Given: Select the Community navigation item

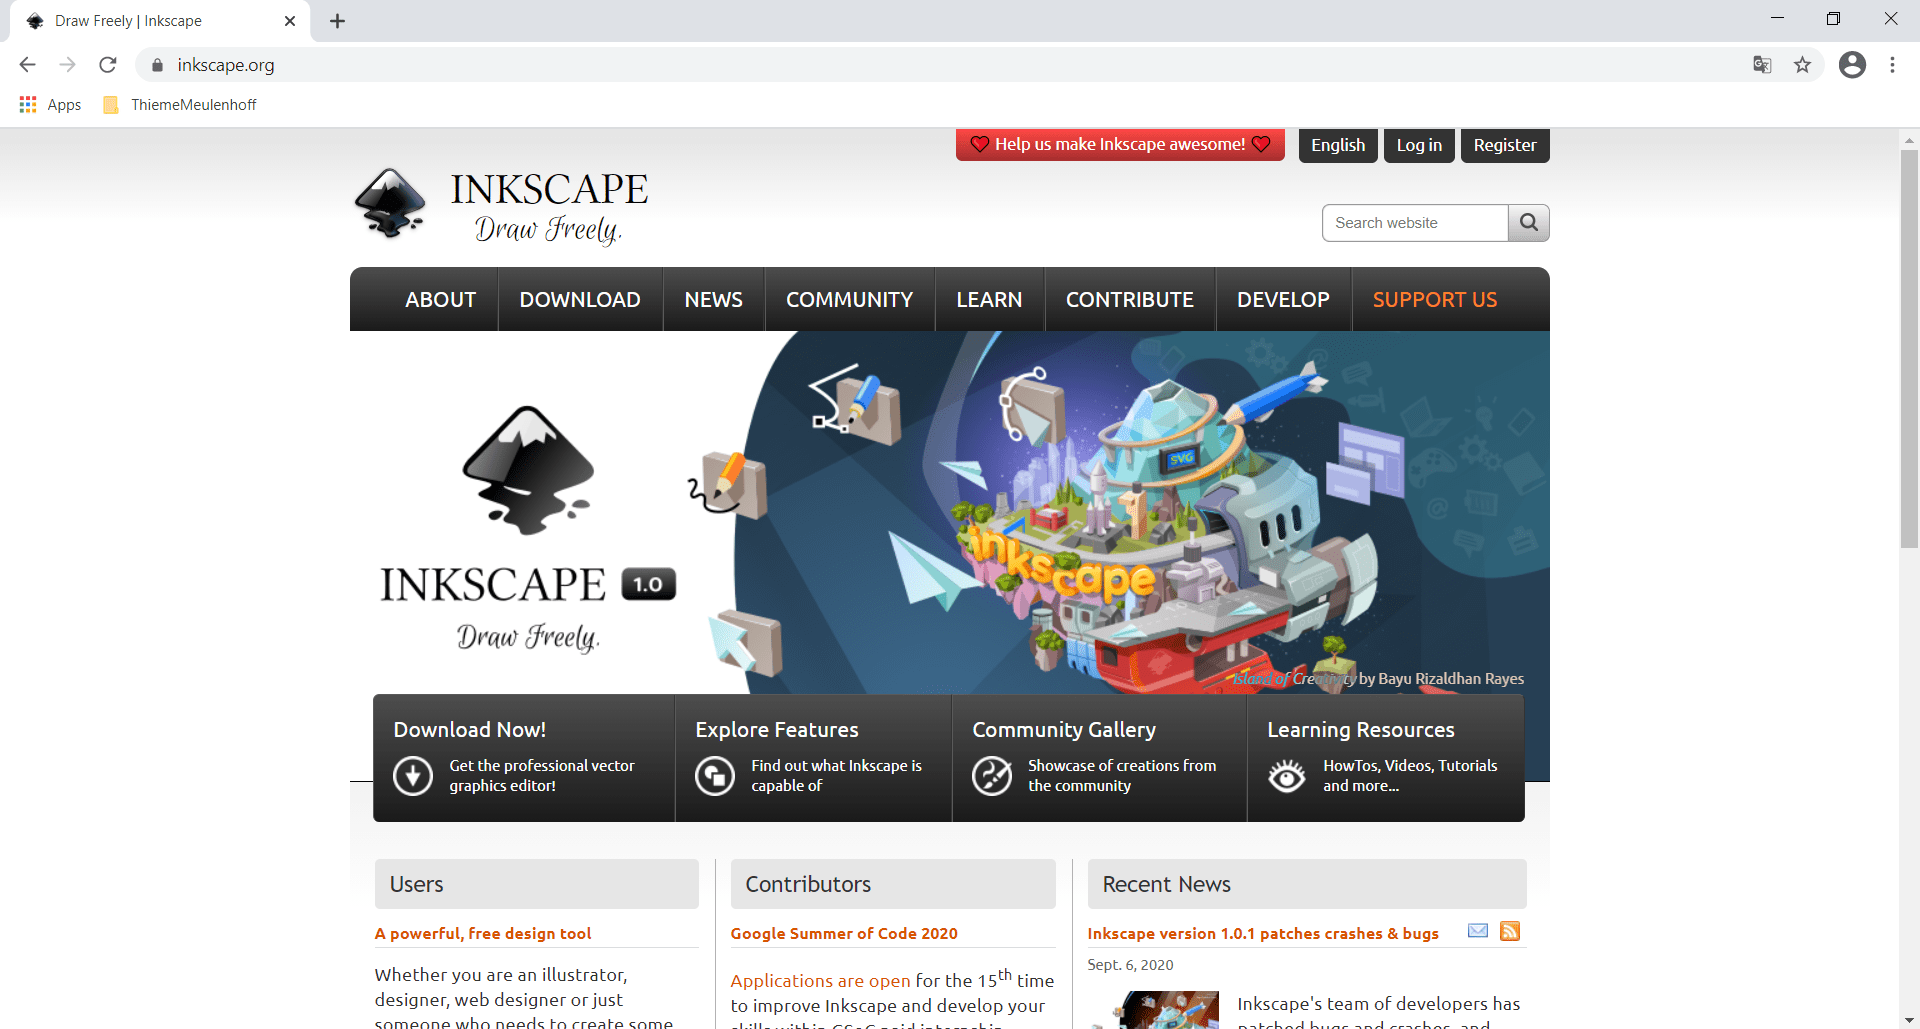Looking at the screenshot, I should tap(849, 300).
